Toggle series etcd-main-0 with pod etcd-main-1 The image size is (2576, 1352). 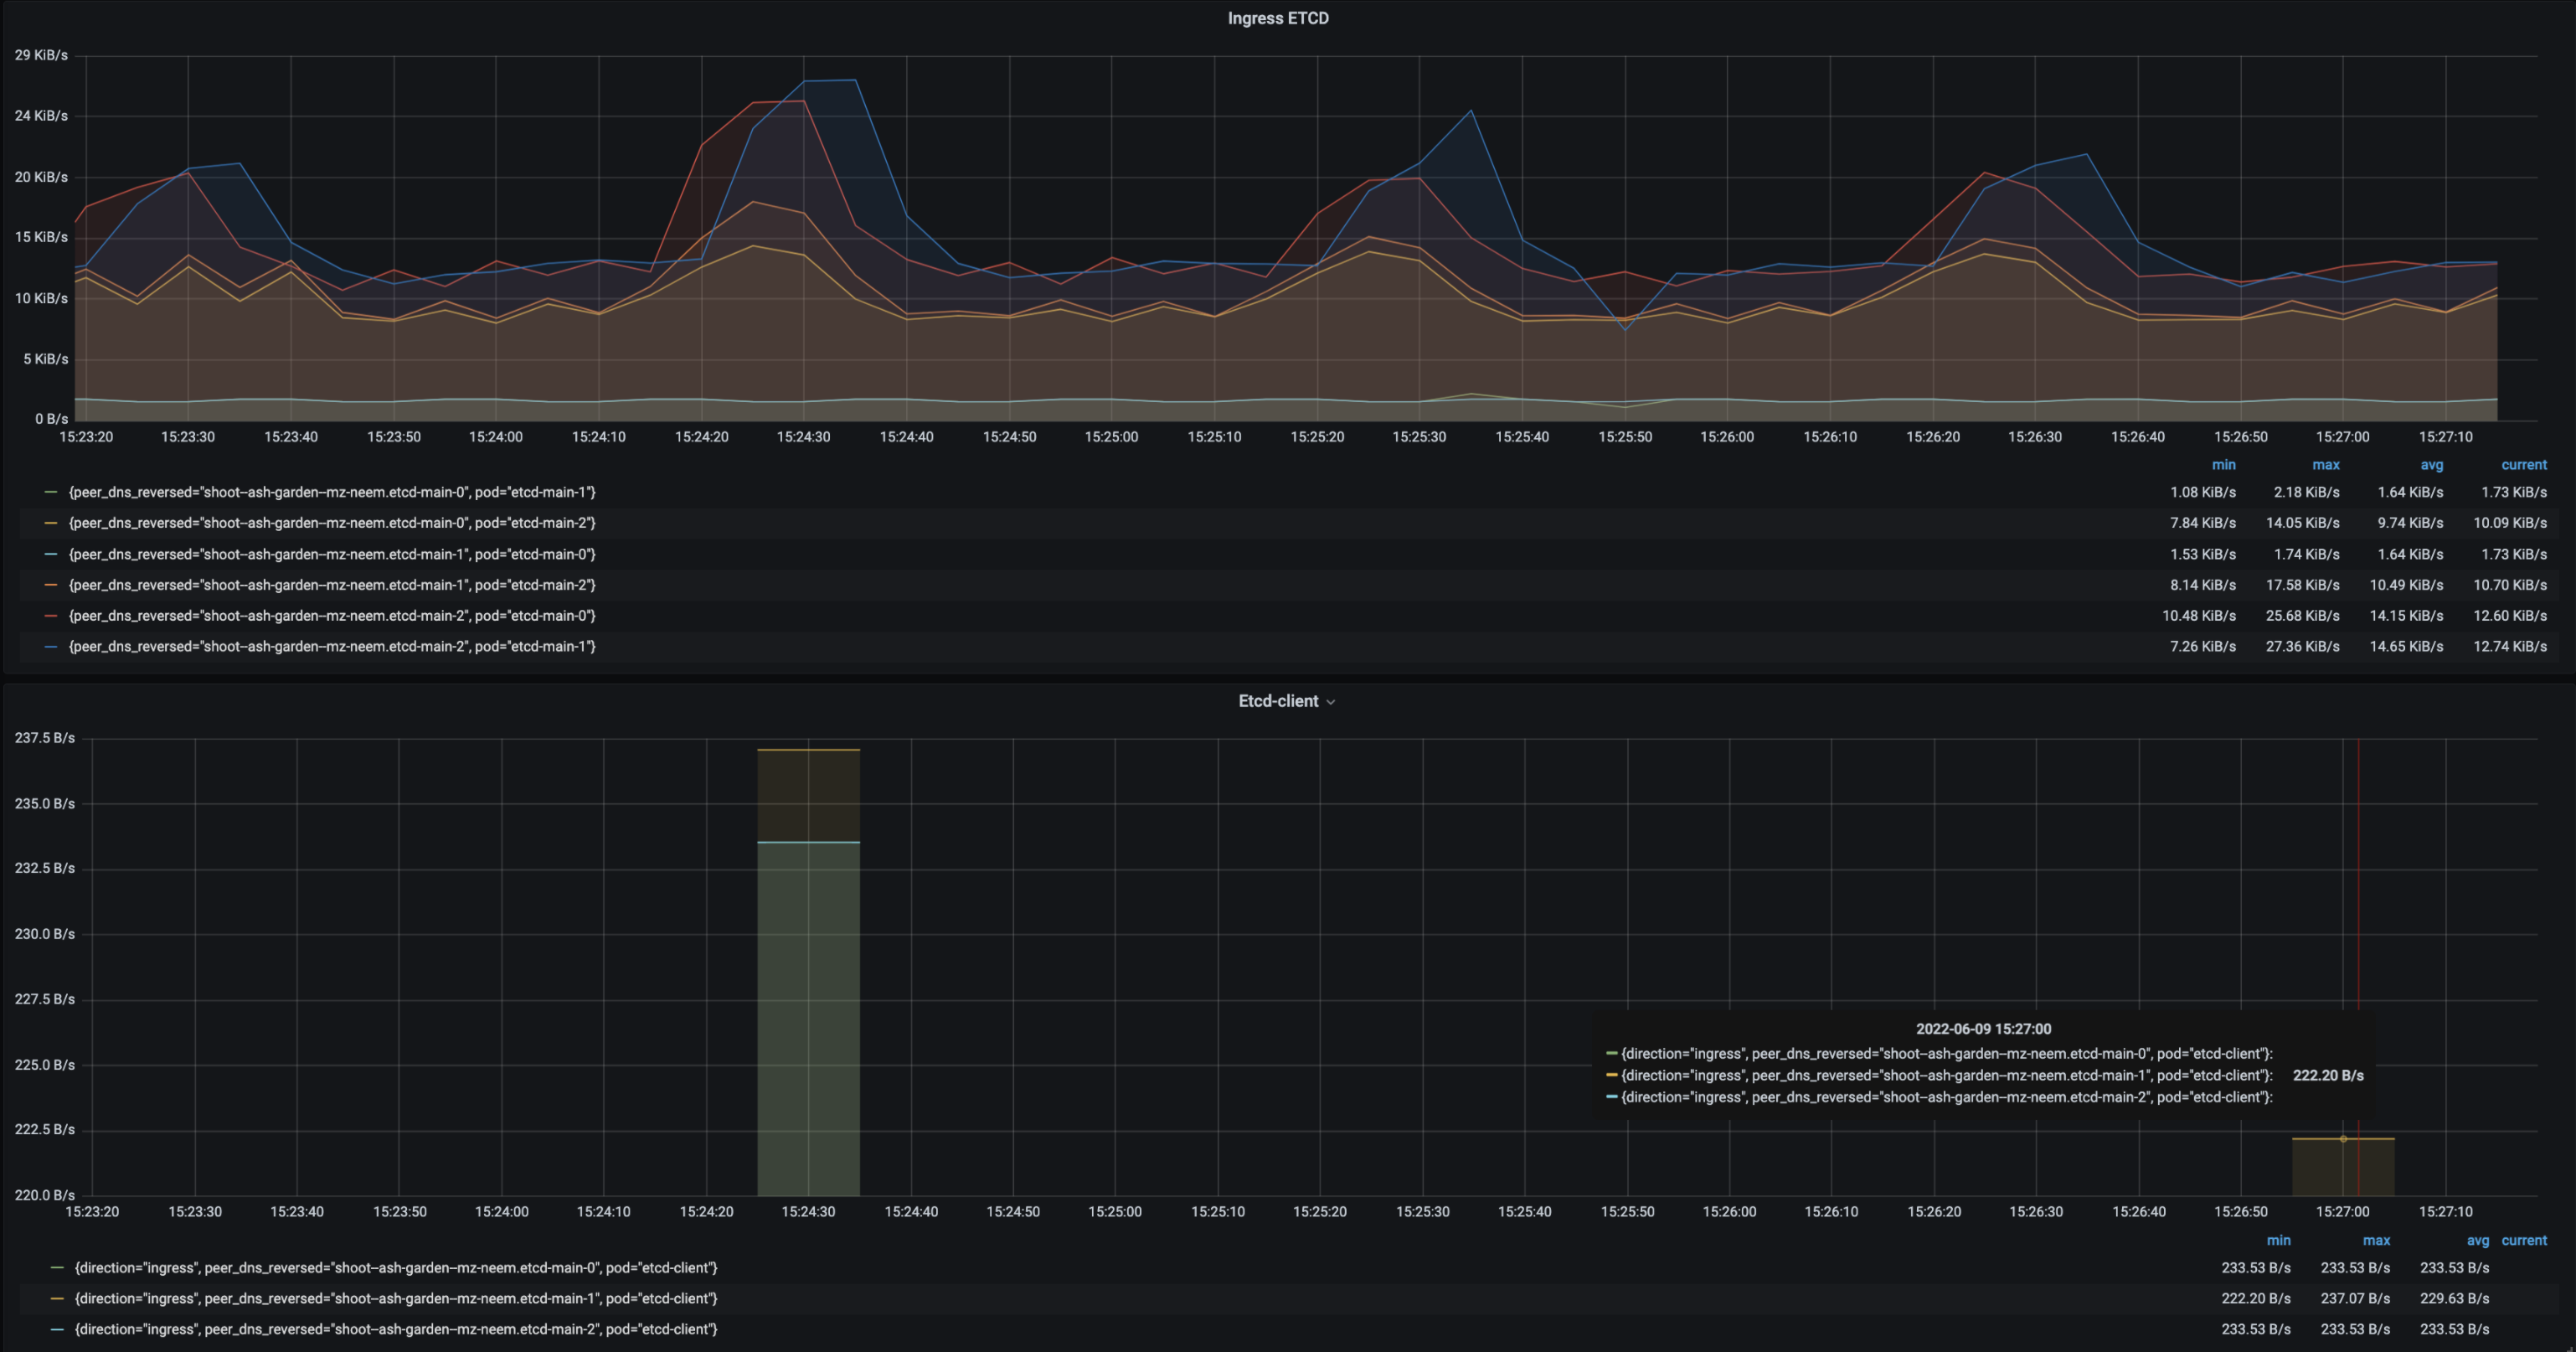[331, 492]
